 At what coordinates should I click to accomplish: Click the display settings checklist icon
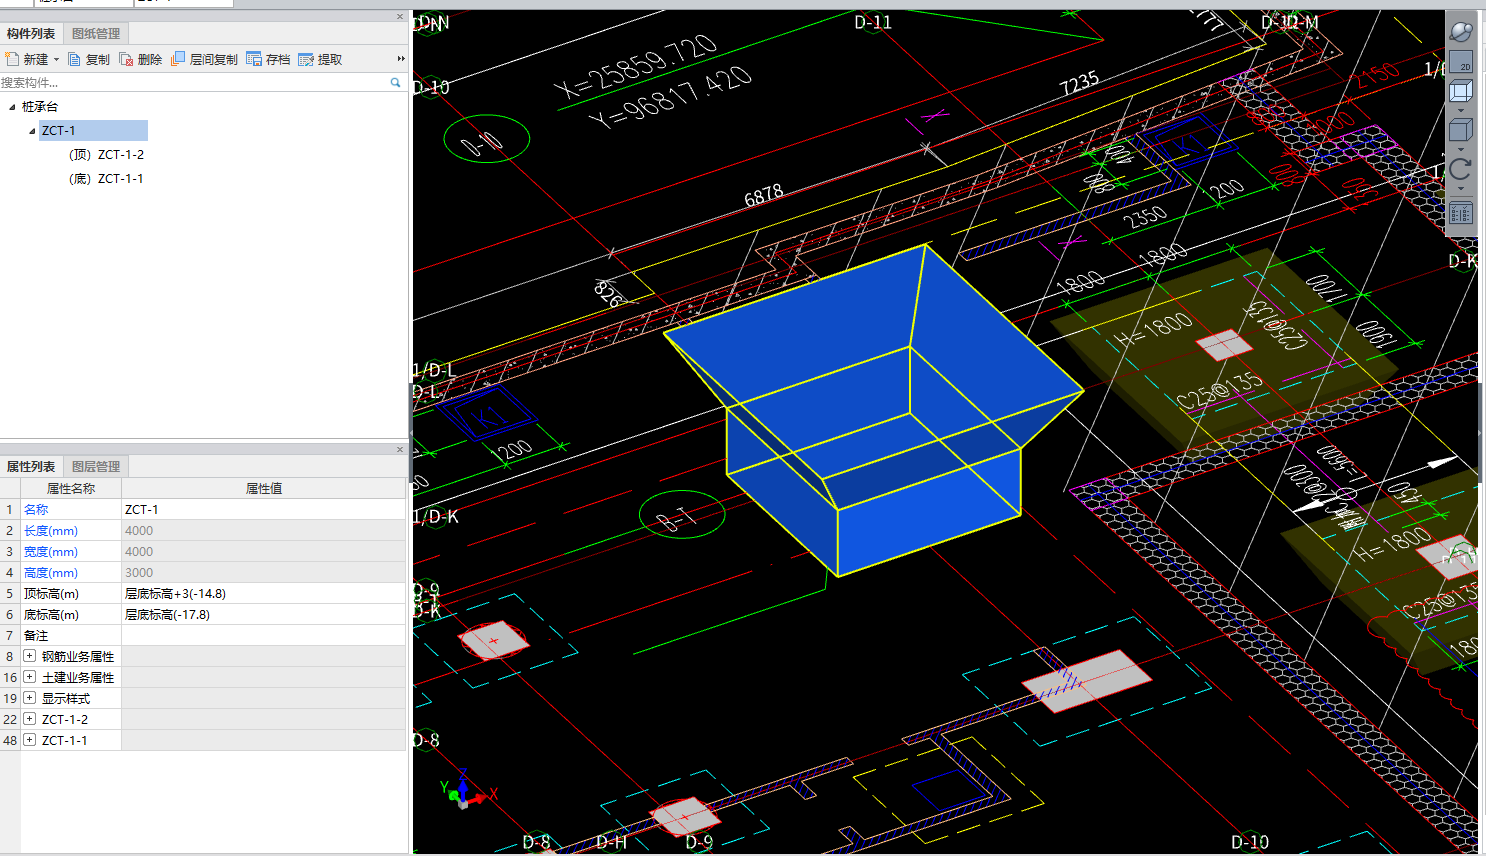[x=1461, y=213]
